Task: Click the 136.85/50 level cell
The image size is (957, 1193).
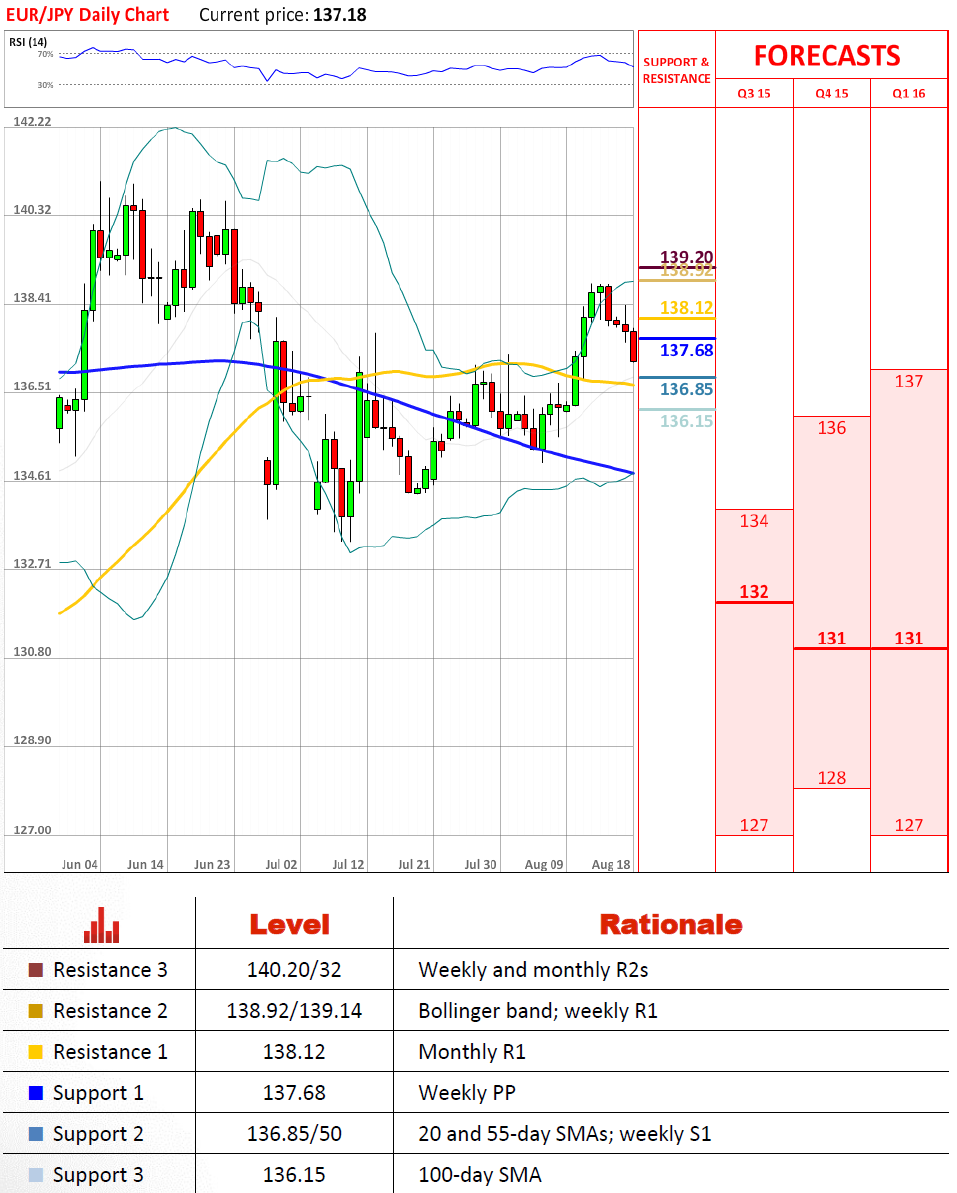Action: click(x=294, y=1134)
